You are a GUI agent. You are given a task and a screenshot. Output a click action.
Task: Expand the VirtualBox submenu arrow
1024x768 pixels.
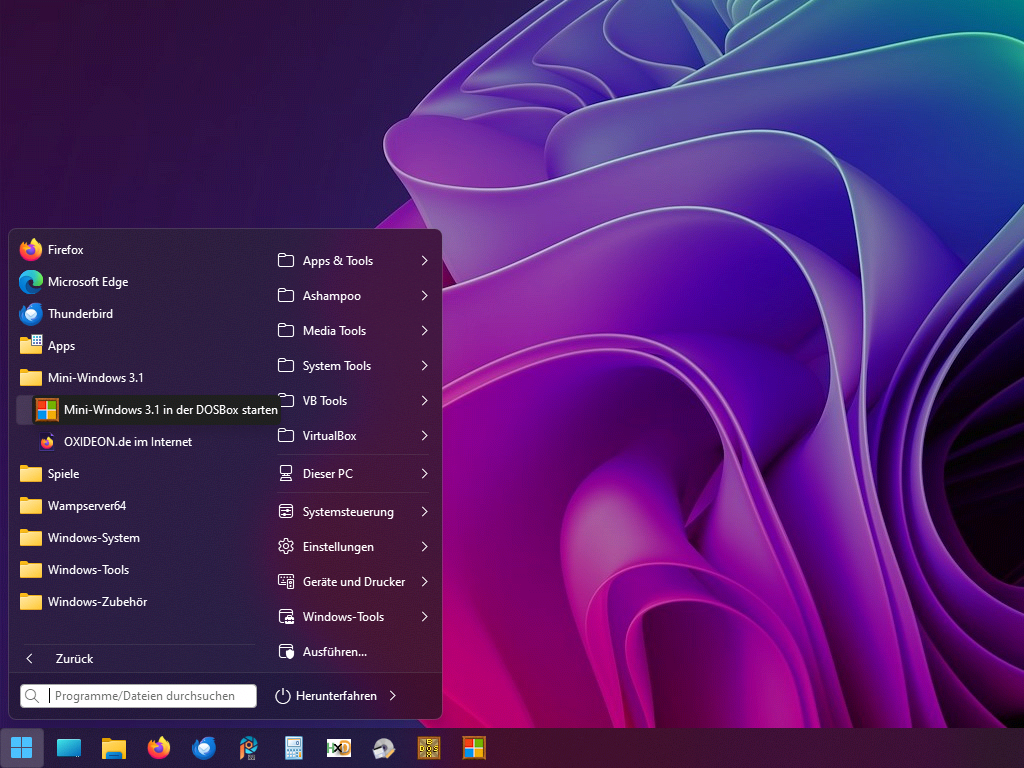pos(424,436)
